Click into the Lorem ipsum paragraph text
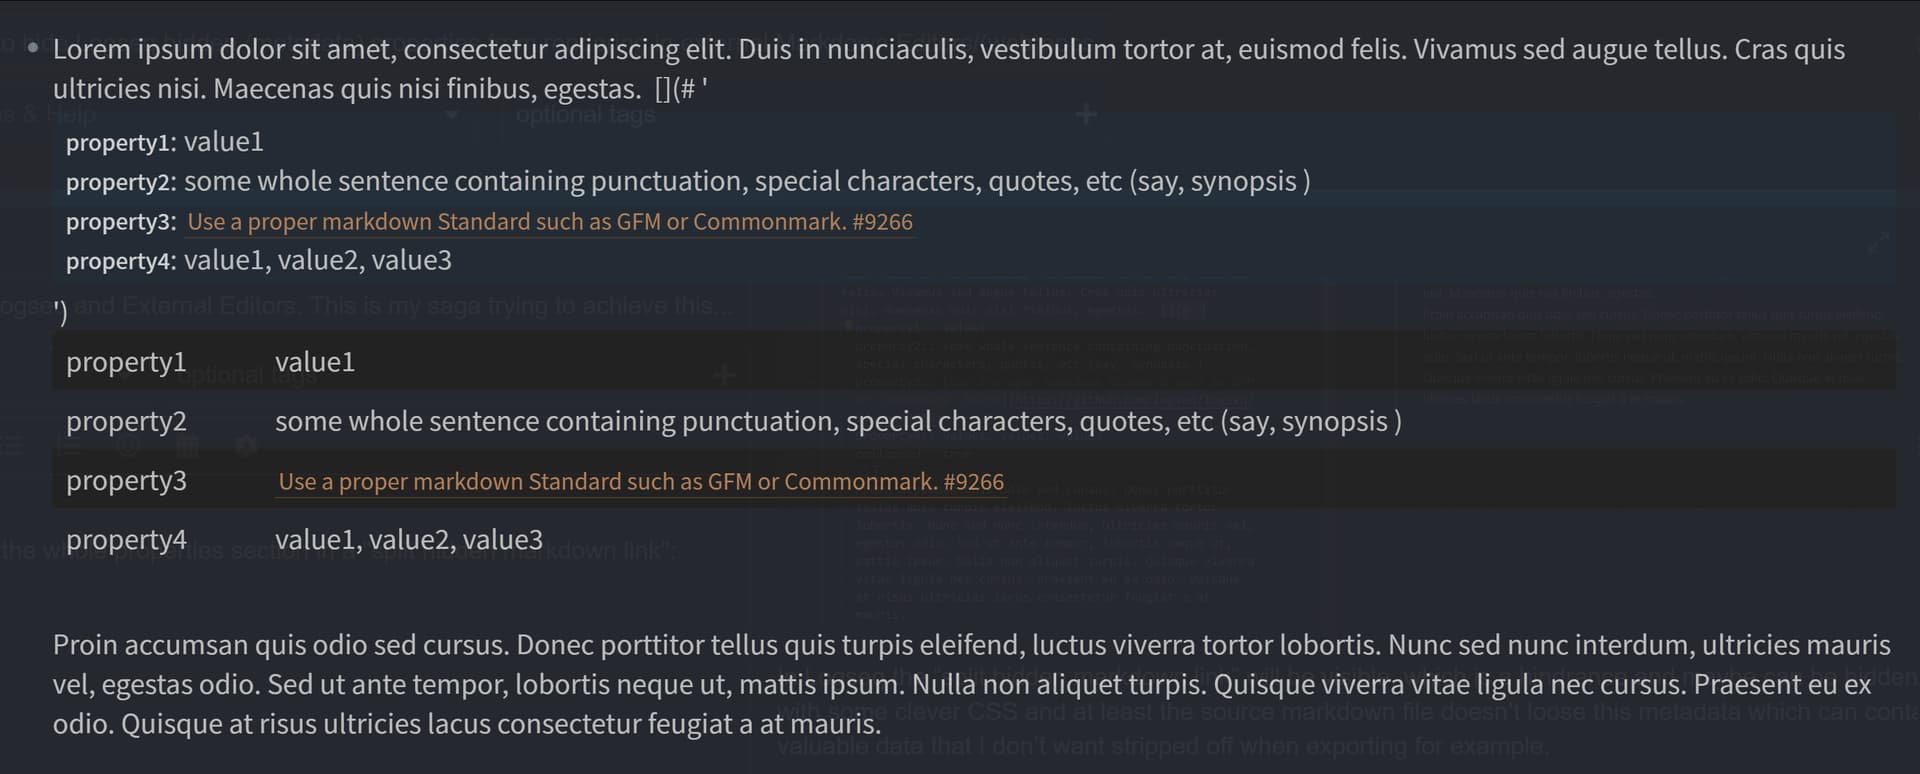 click(949, 69)
